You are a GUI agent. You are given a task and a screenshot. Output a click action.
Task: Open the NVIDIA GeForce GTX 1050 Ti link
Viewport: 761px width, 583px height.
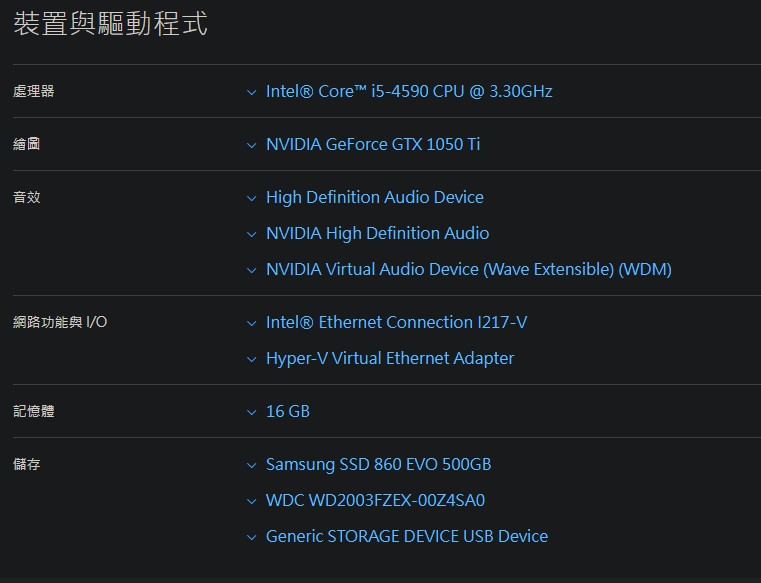coord(373,144)
